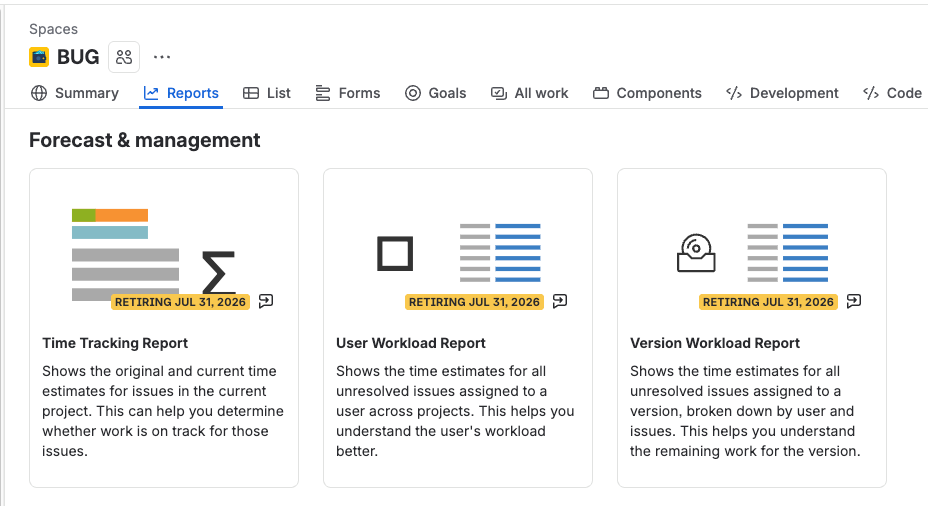Screen dimensions: 928x506
Task: Click the User Workload Report description text
Action: pos(455,411)
